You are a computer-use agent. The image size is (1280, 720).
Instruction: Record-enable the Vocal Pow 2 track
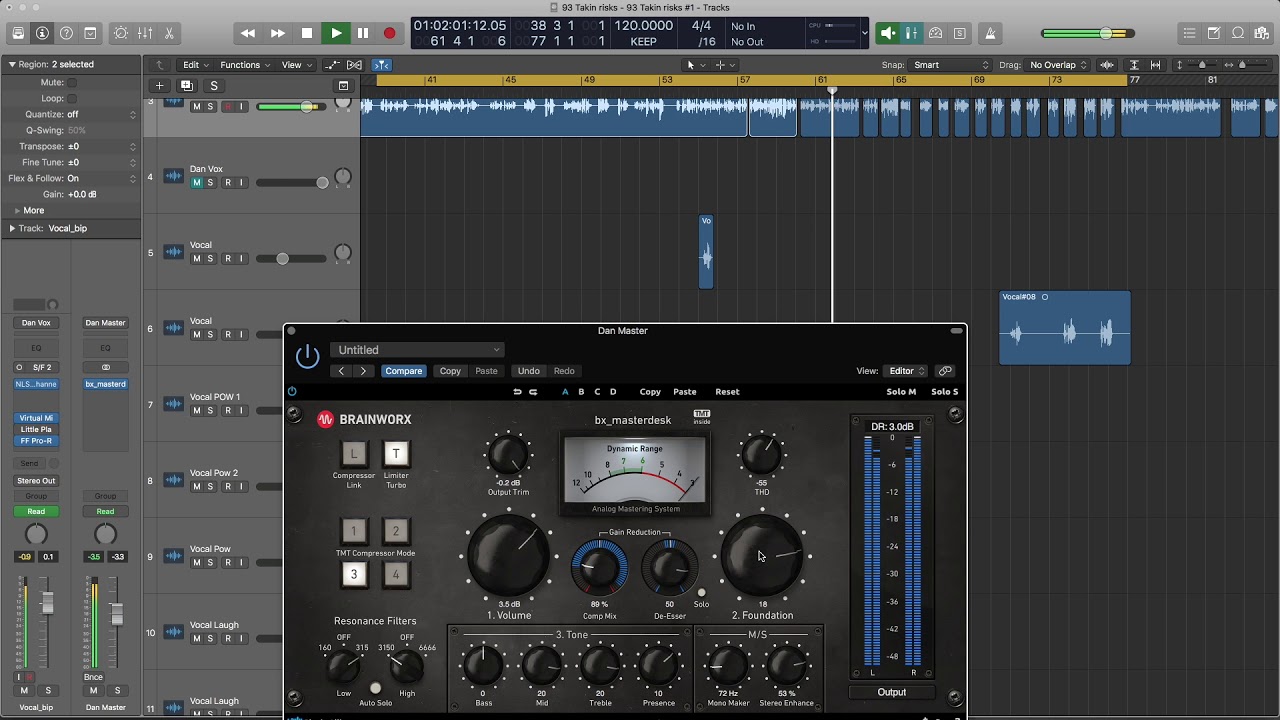coord(227,487)
